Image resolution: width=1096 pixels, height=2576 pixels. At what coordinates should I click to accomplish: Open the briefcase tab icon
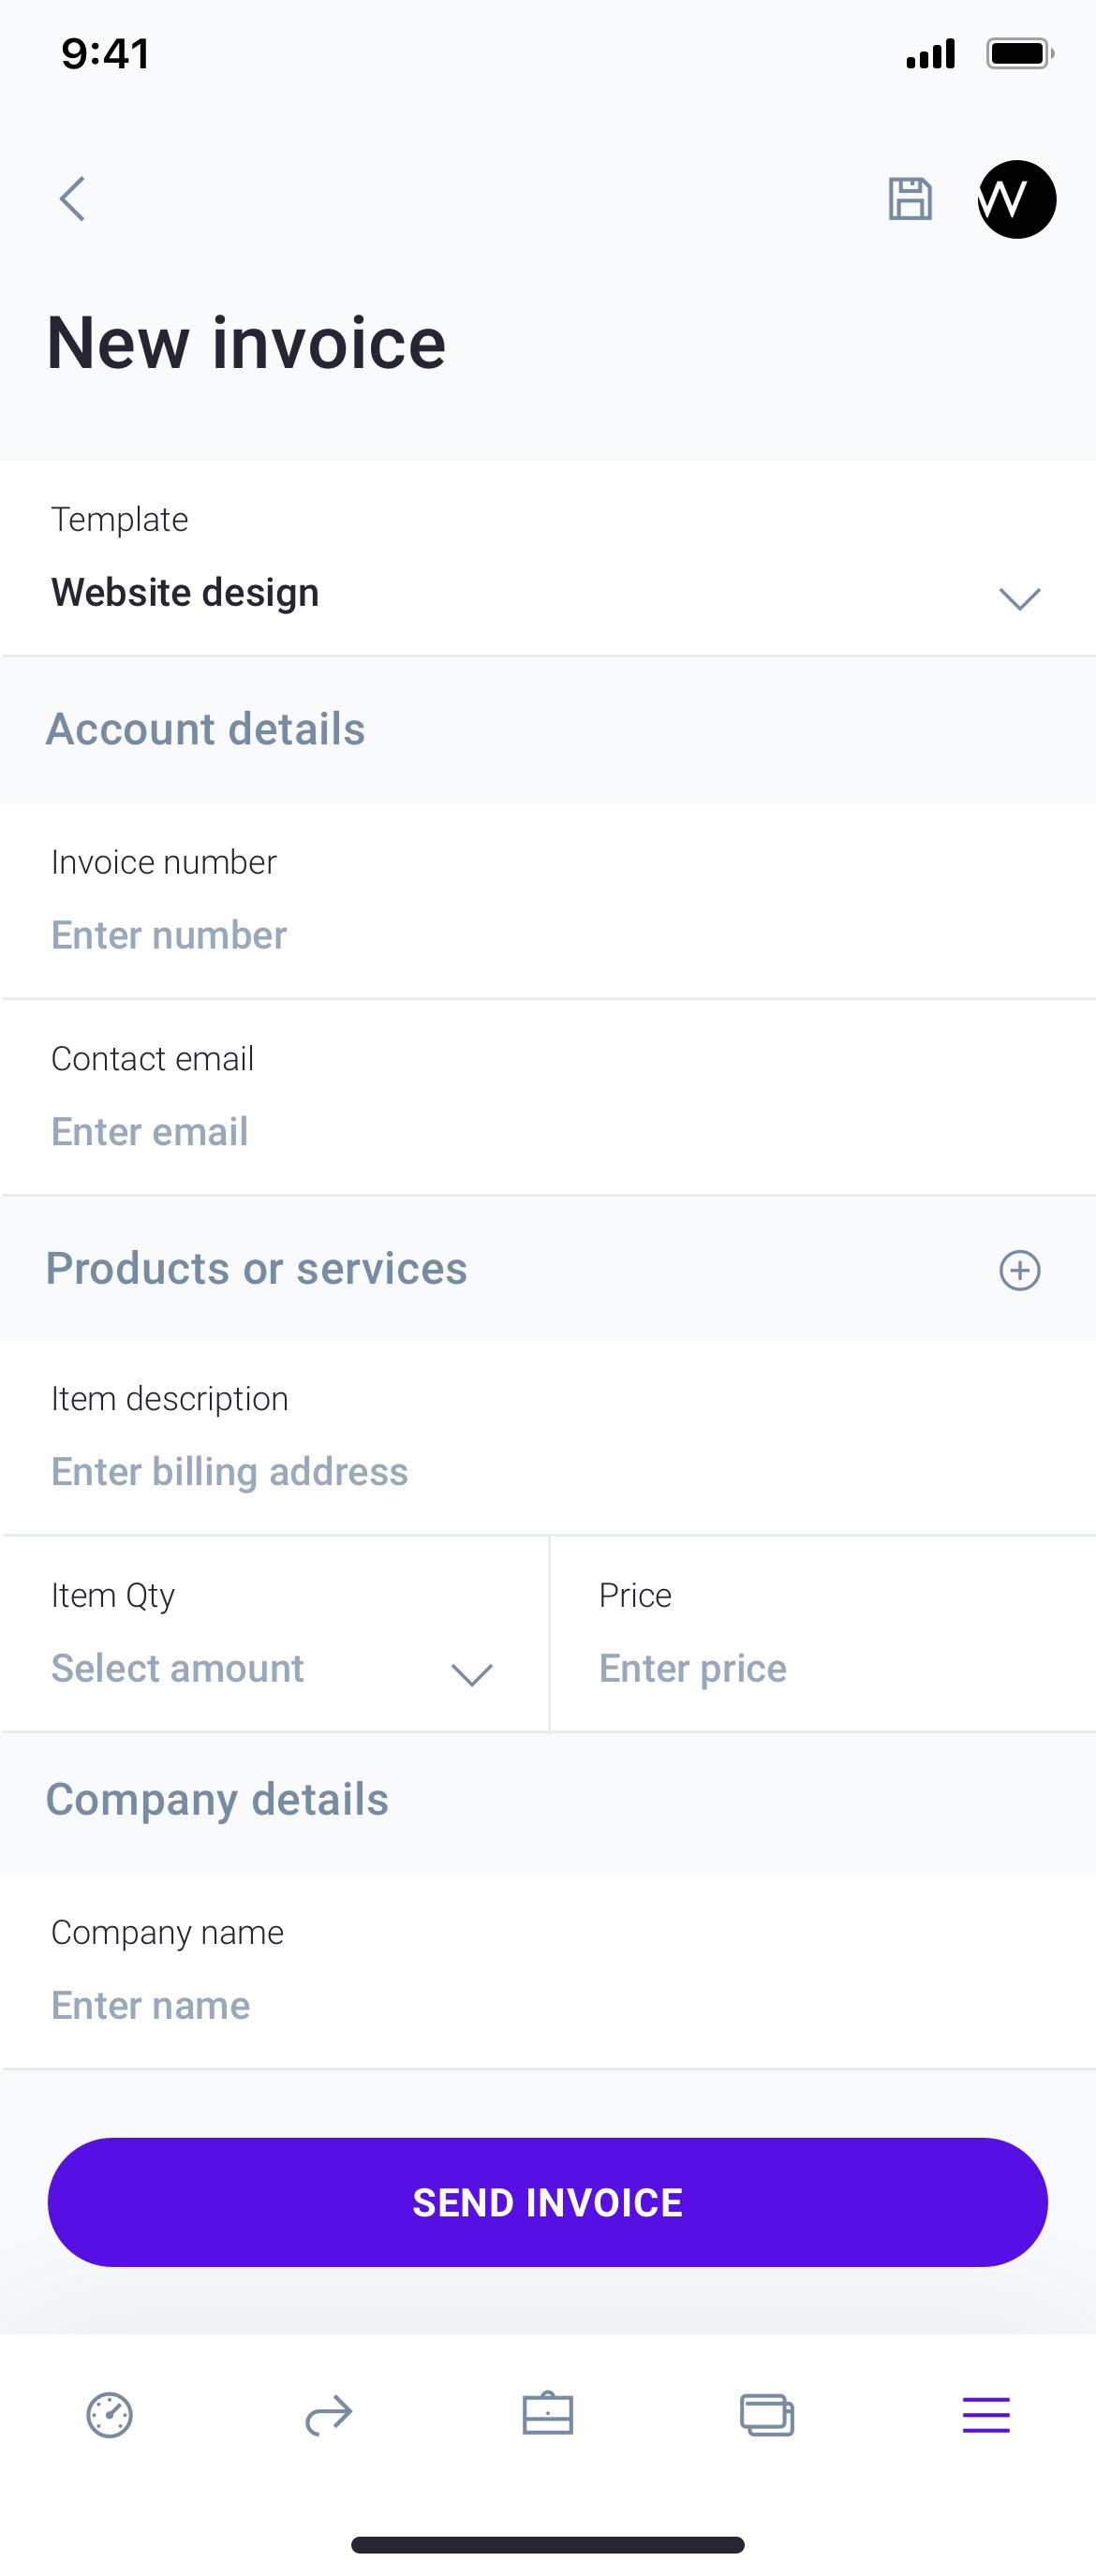[x=548, y=2415]
